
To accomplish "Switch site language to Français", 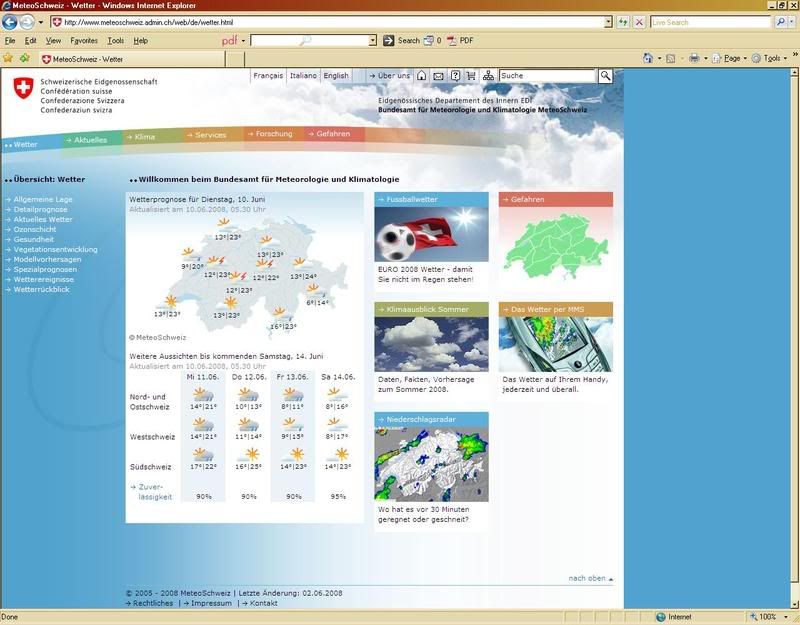I will click(x=268, y=76).
